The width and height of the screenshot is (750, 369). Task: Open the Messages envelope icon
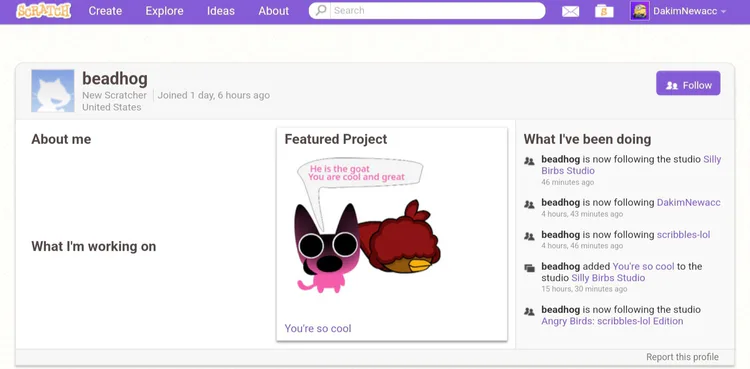[x=570, y=11]
